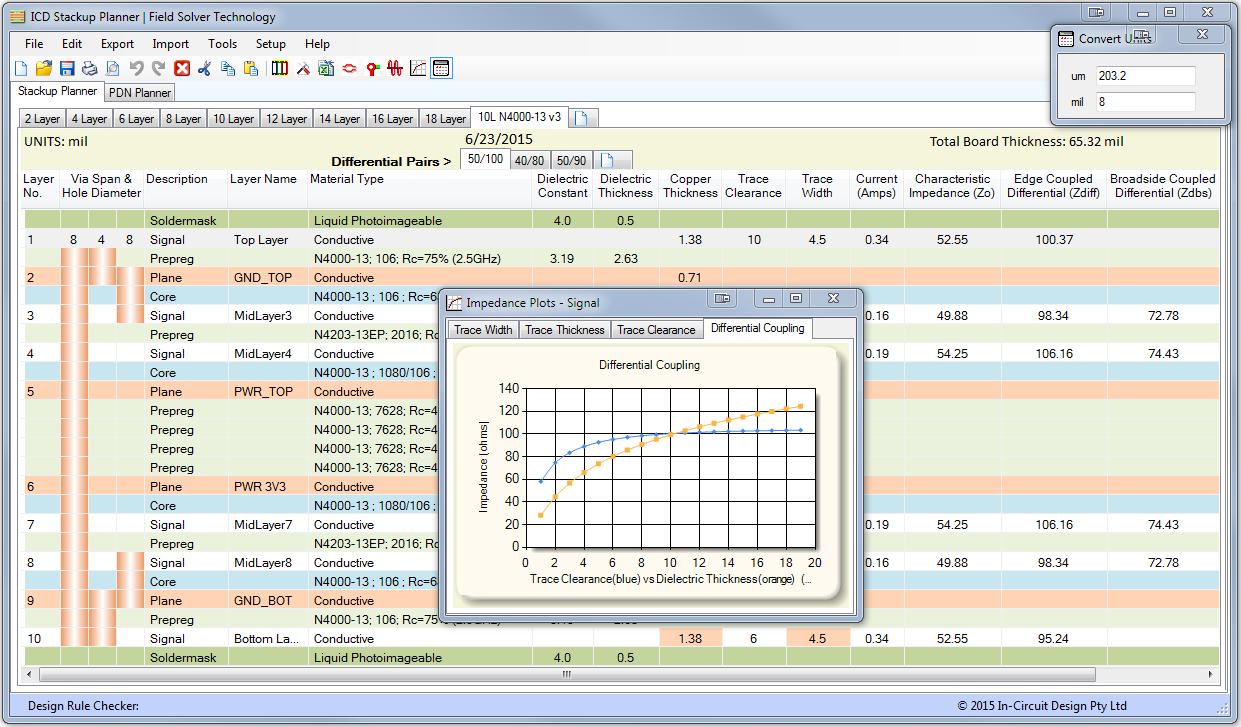
Task: Print the stackup using printer icon
Action: [x=90, y=69]
